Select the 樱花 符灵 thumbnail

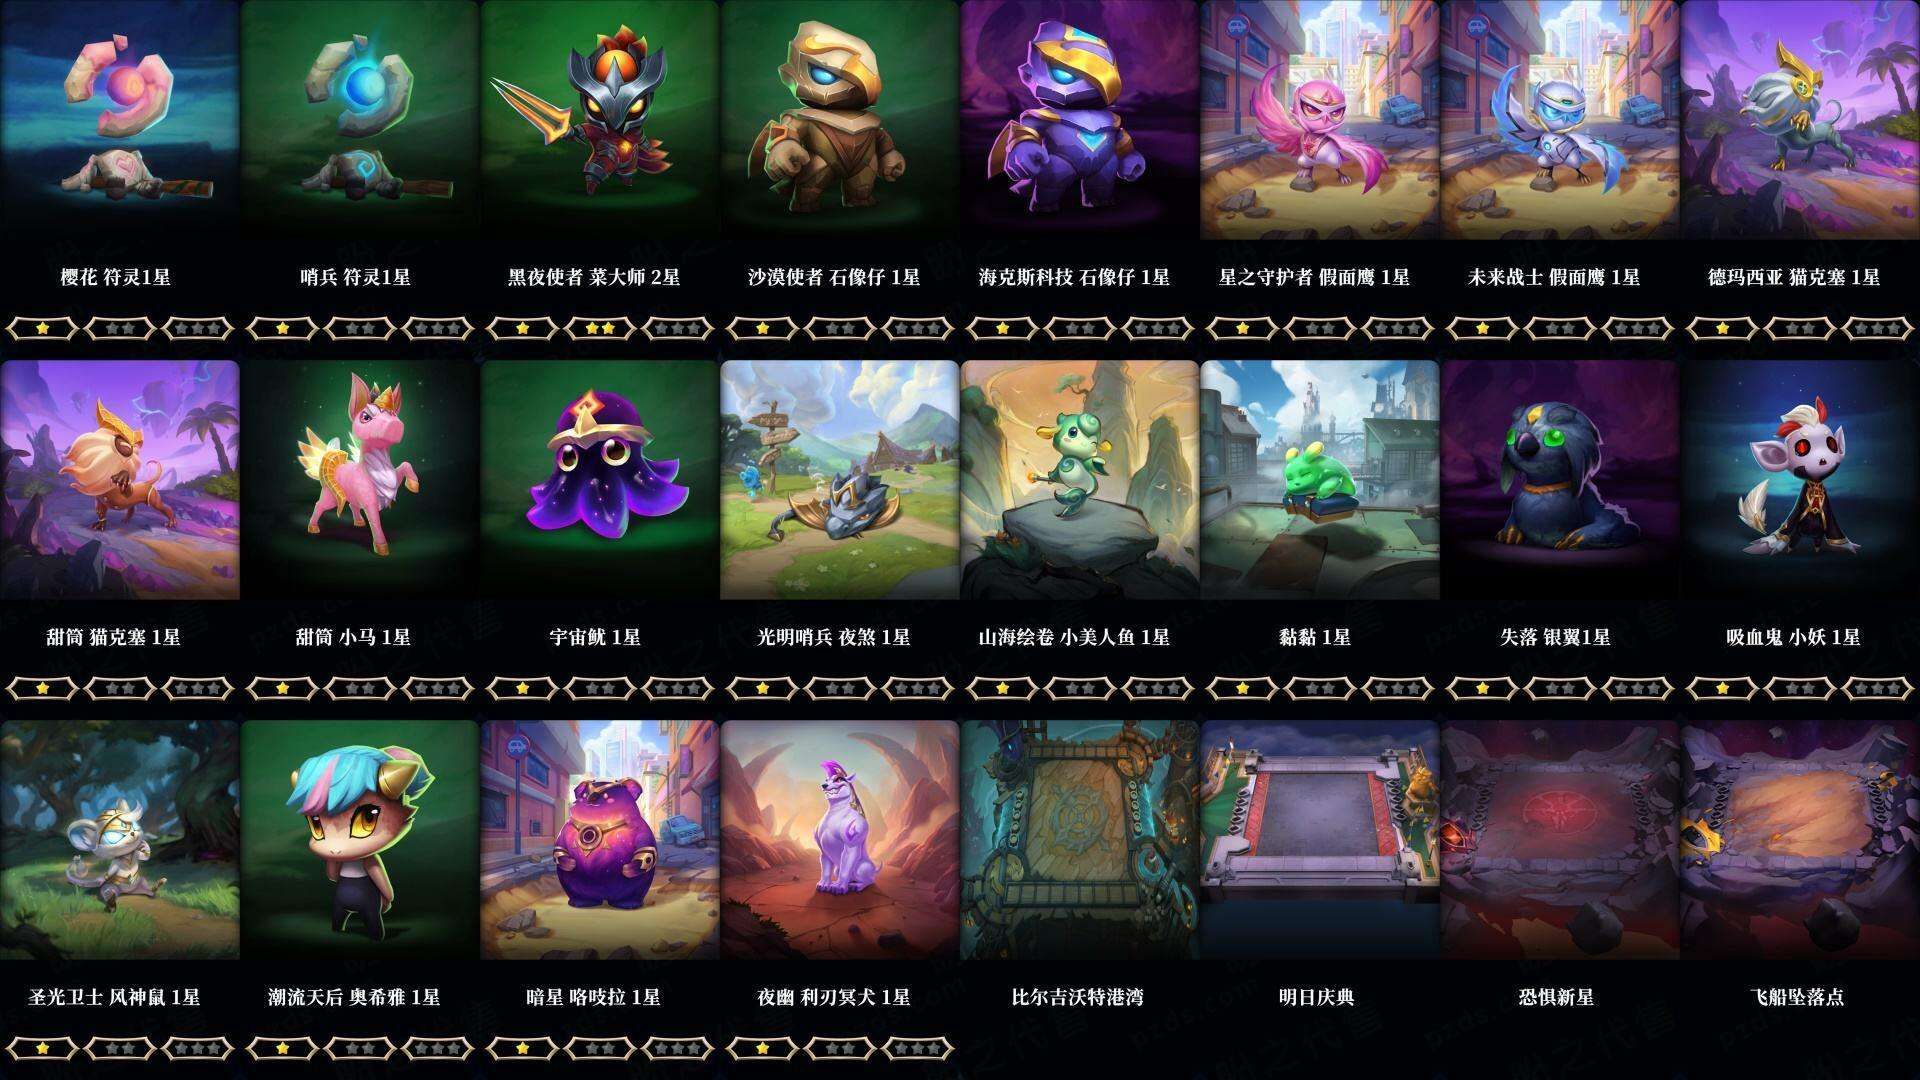pos(119,120)
